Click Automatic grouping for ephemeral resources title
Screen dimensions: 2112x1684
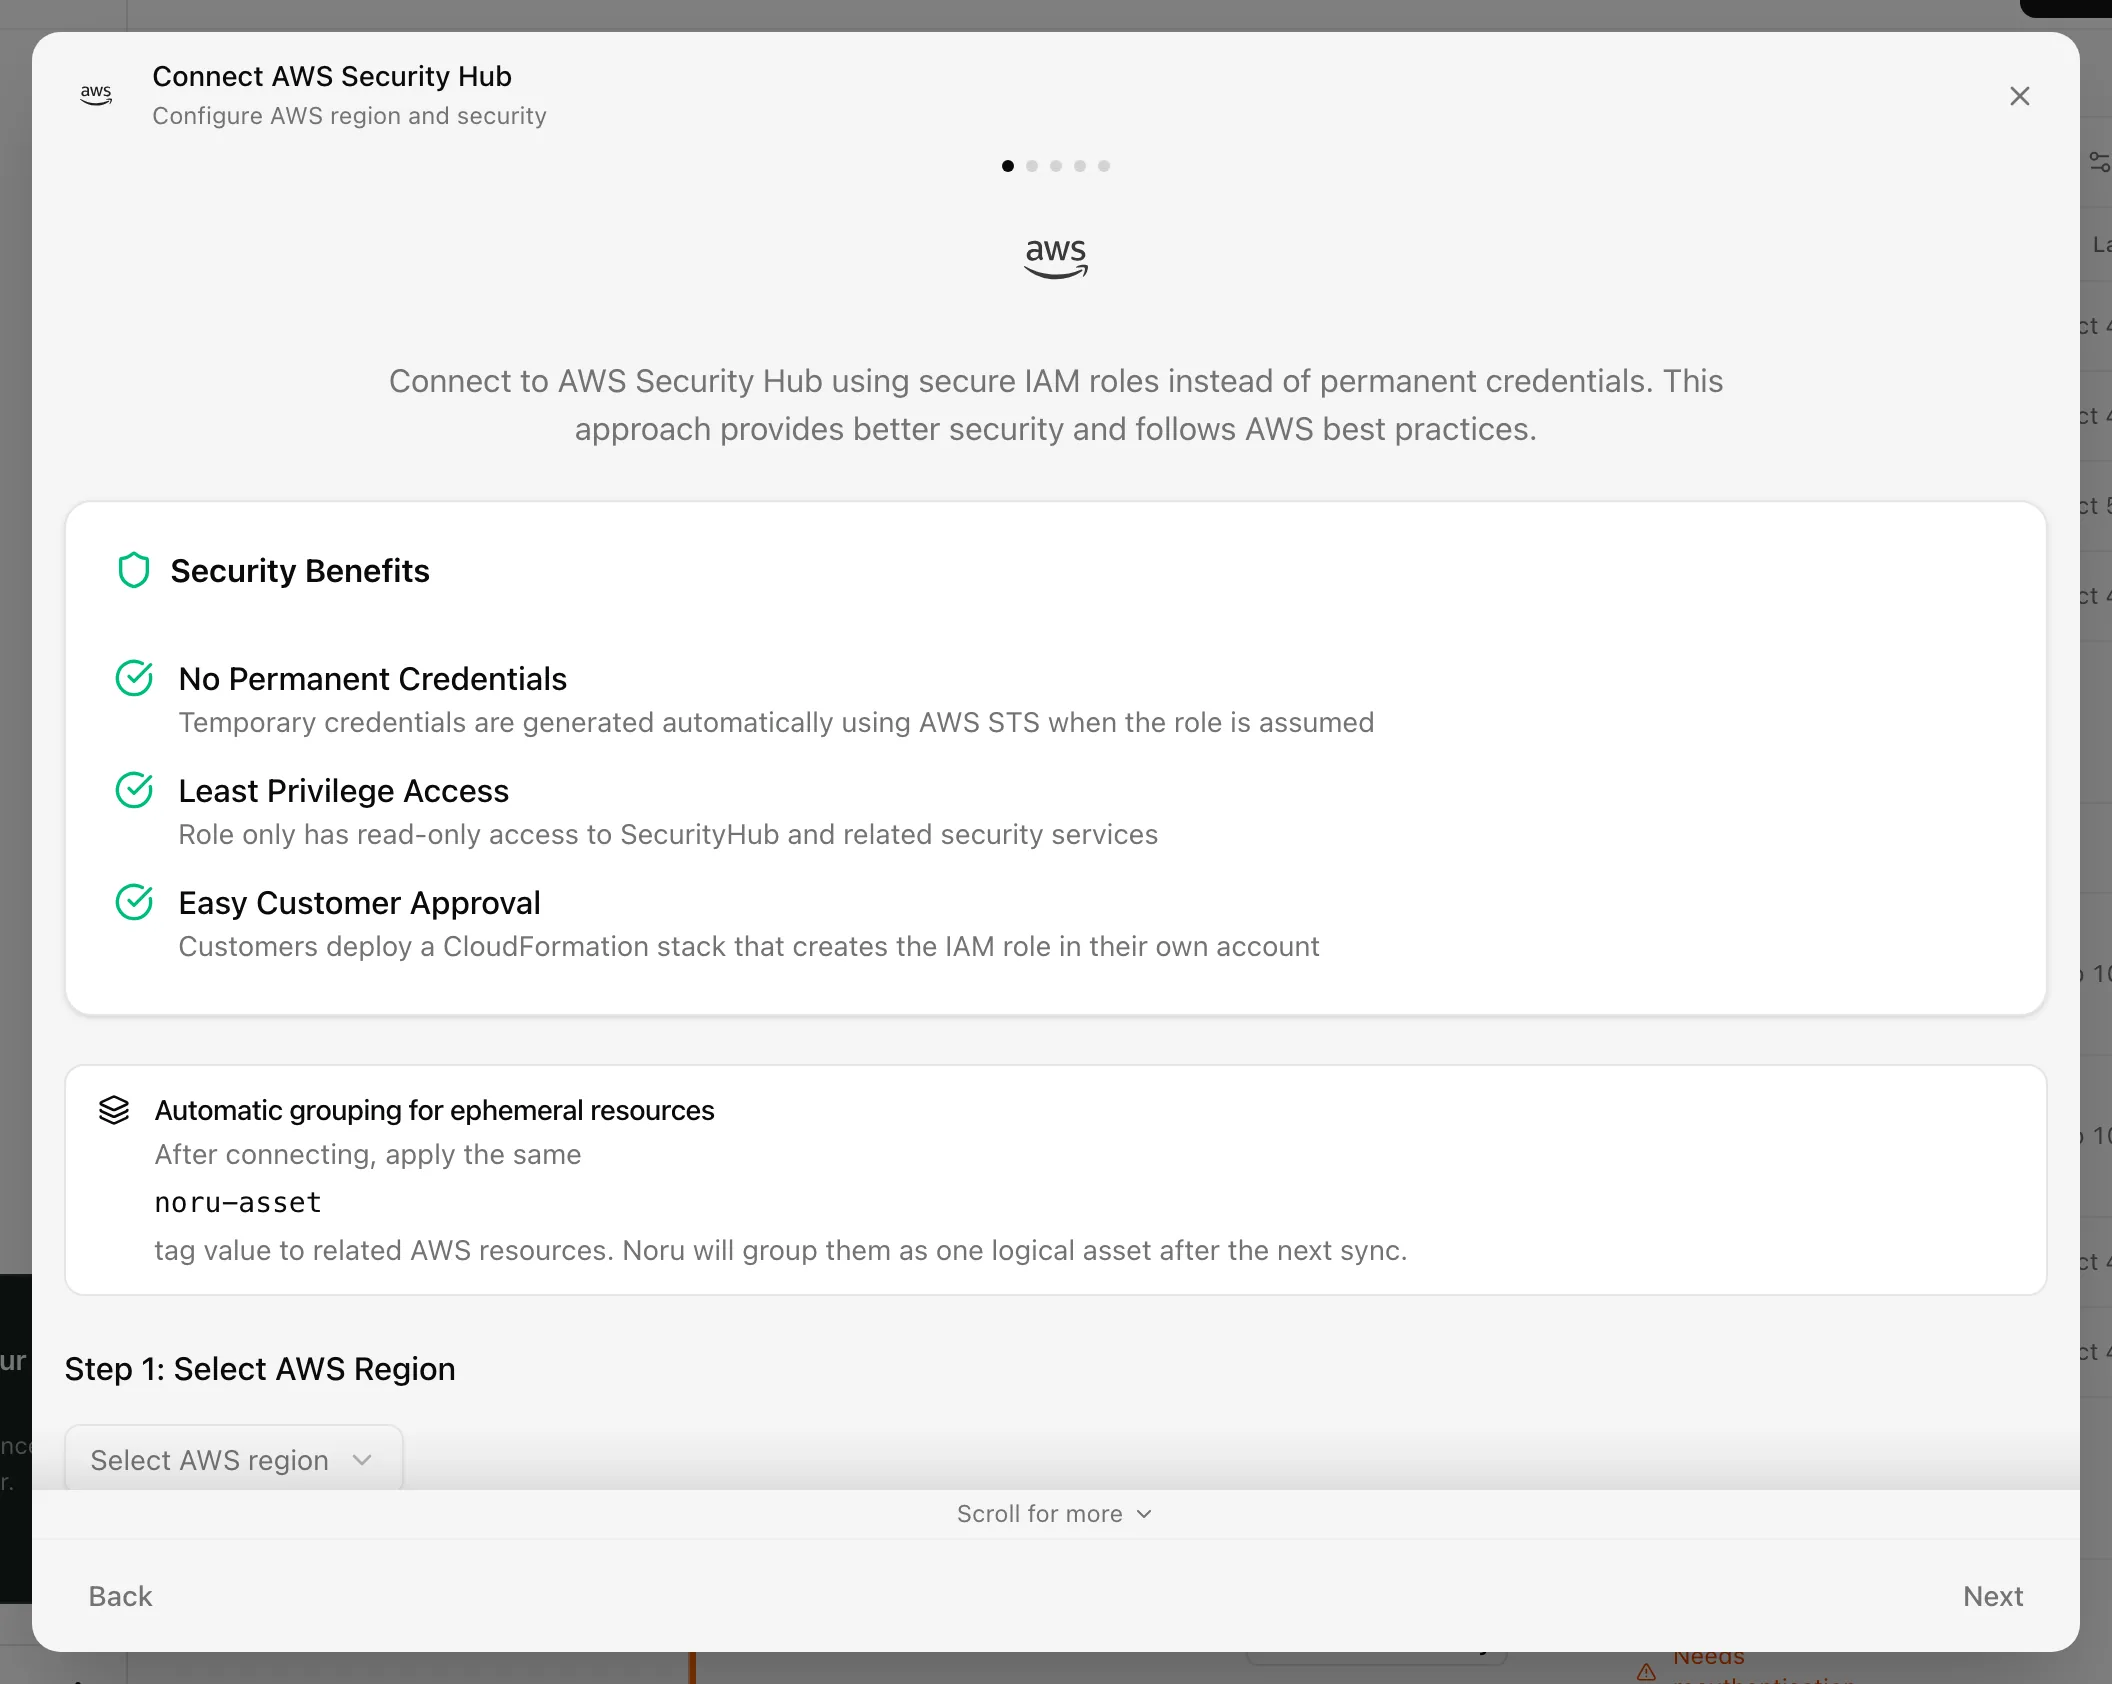[x=434, y=1110]
